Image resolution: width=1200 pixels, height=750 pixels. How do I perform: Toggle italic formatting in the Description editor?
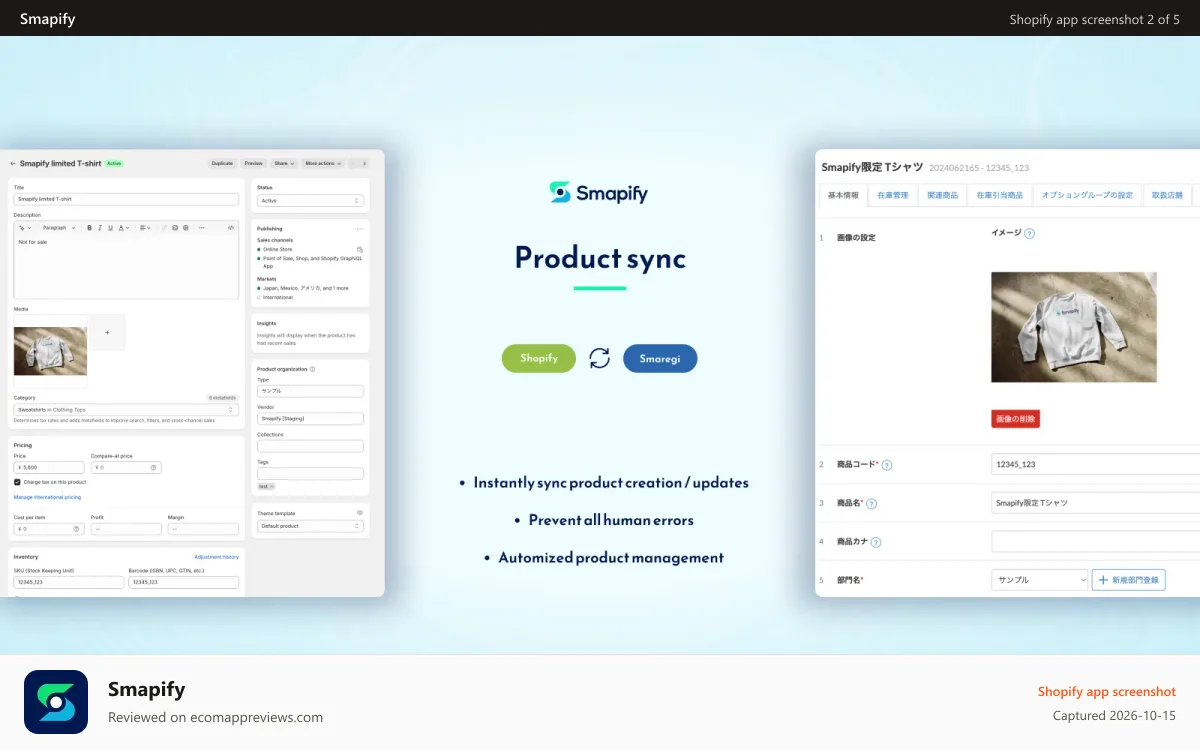(x=100, y=228)
